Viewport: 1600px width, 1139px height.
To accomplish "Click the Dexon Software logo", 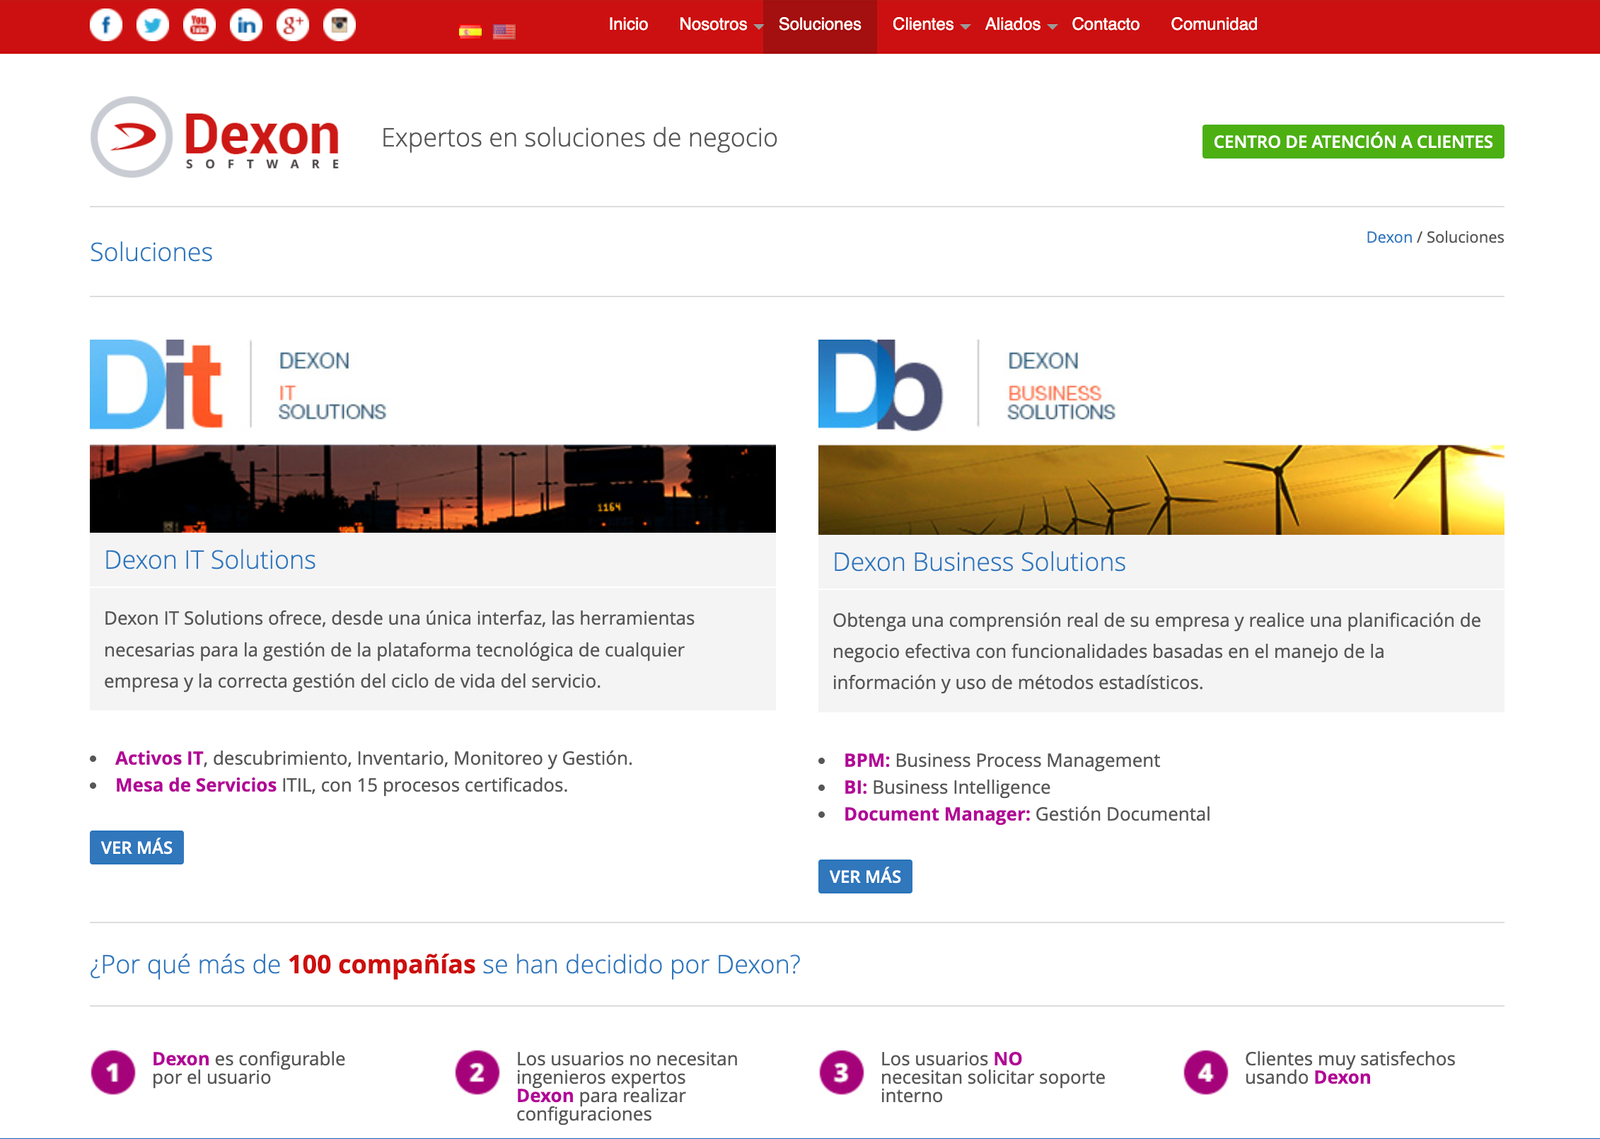I will pyautogui.click(x=216, y=137).
